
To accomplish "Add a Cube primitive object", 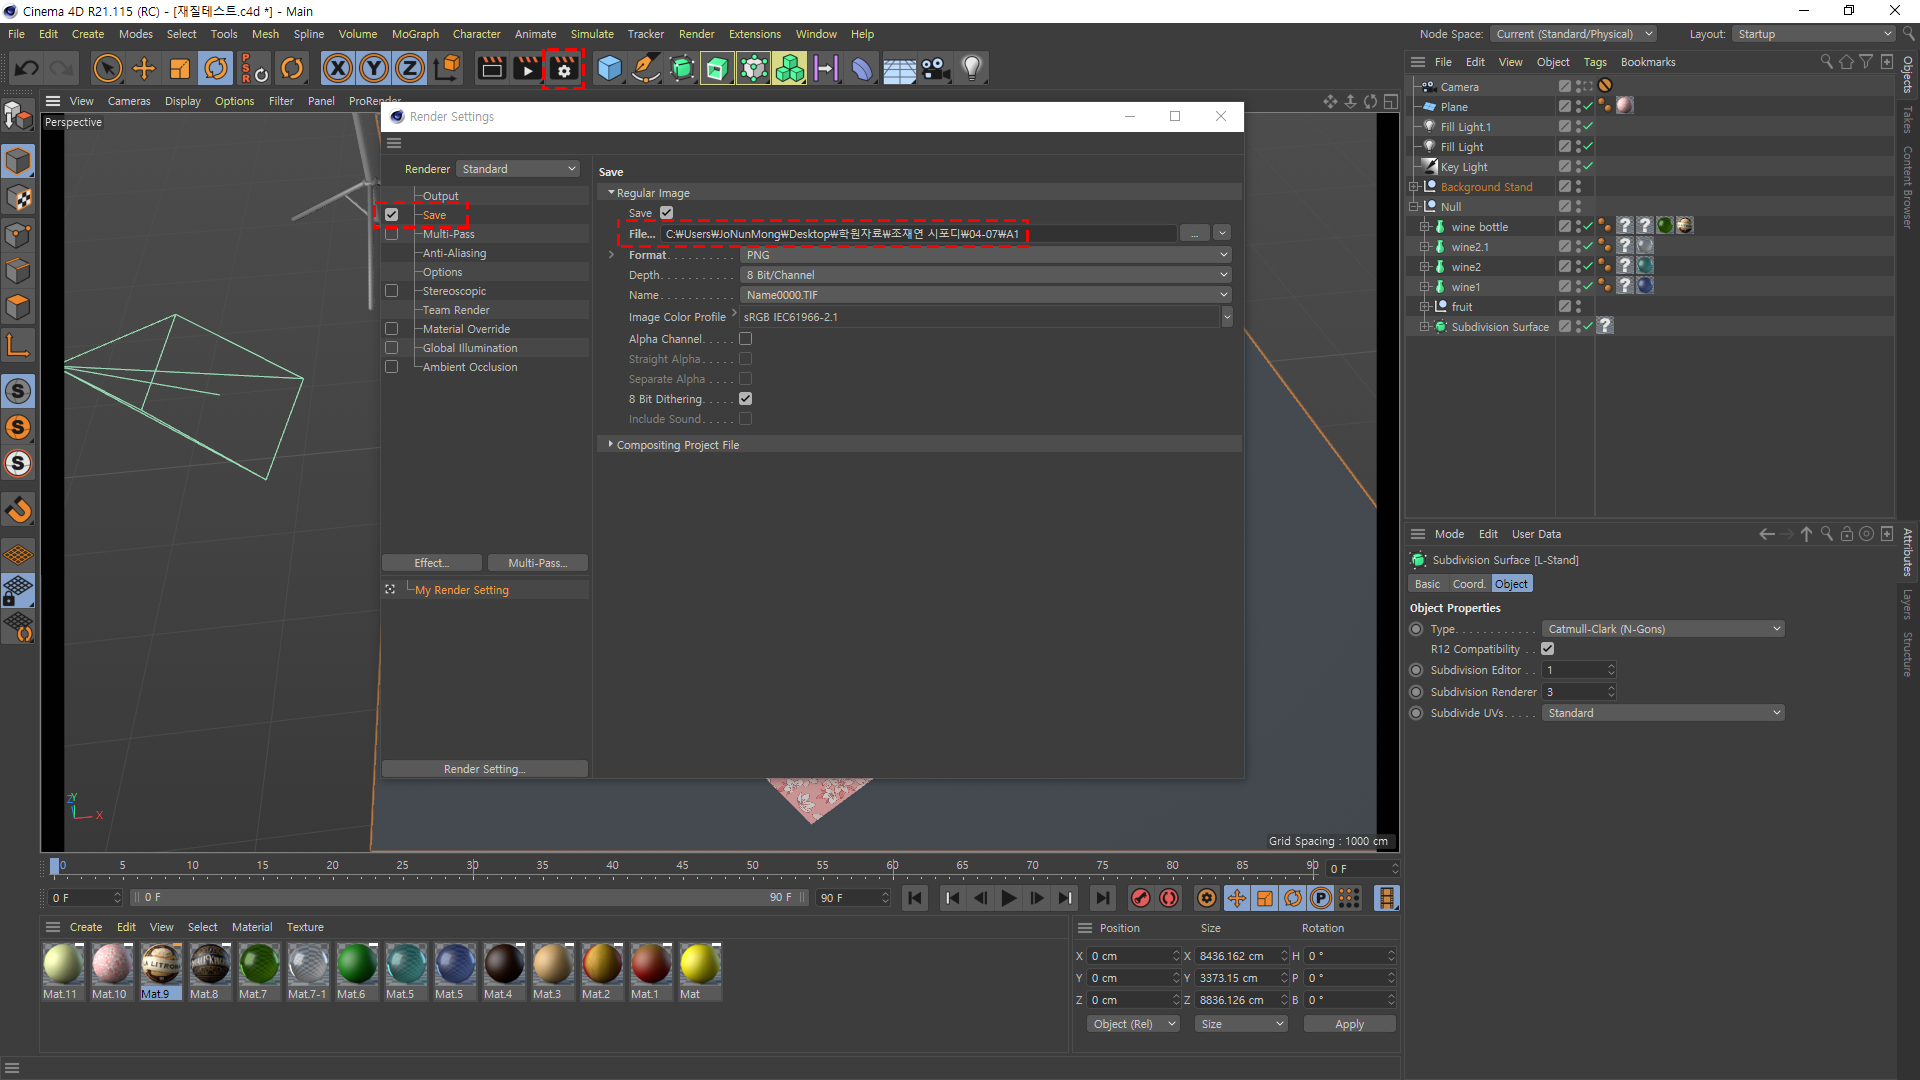I will coord(609,69).
